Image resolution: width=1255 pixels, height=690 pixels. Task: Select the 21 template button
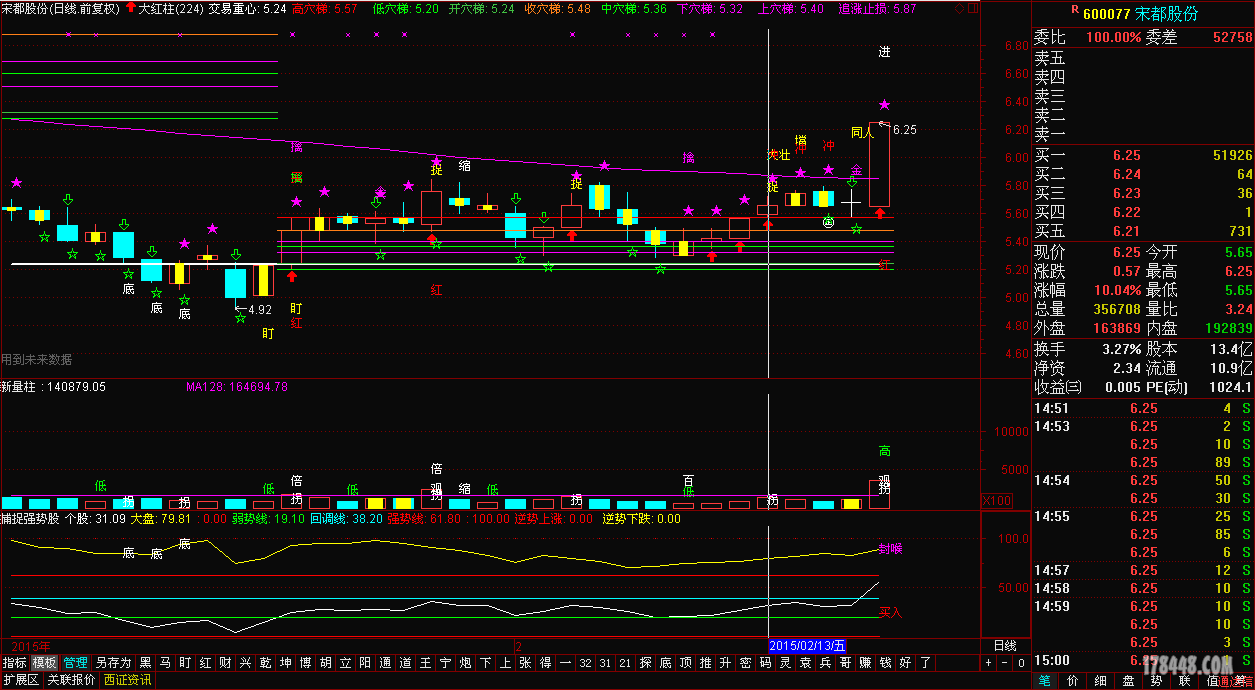point(625,662)
